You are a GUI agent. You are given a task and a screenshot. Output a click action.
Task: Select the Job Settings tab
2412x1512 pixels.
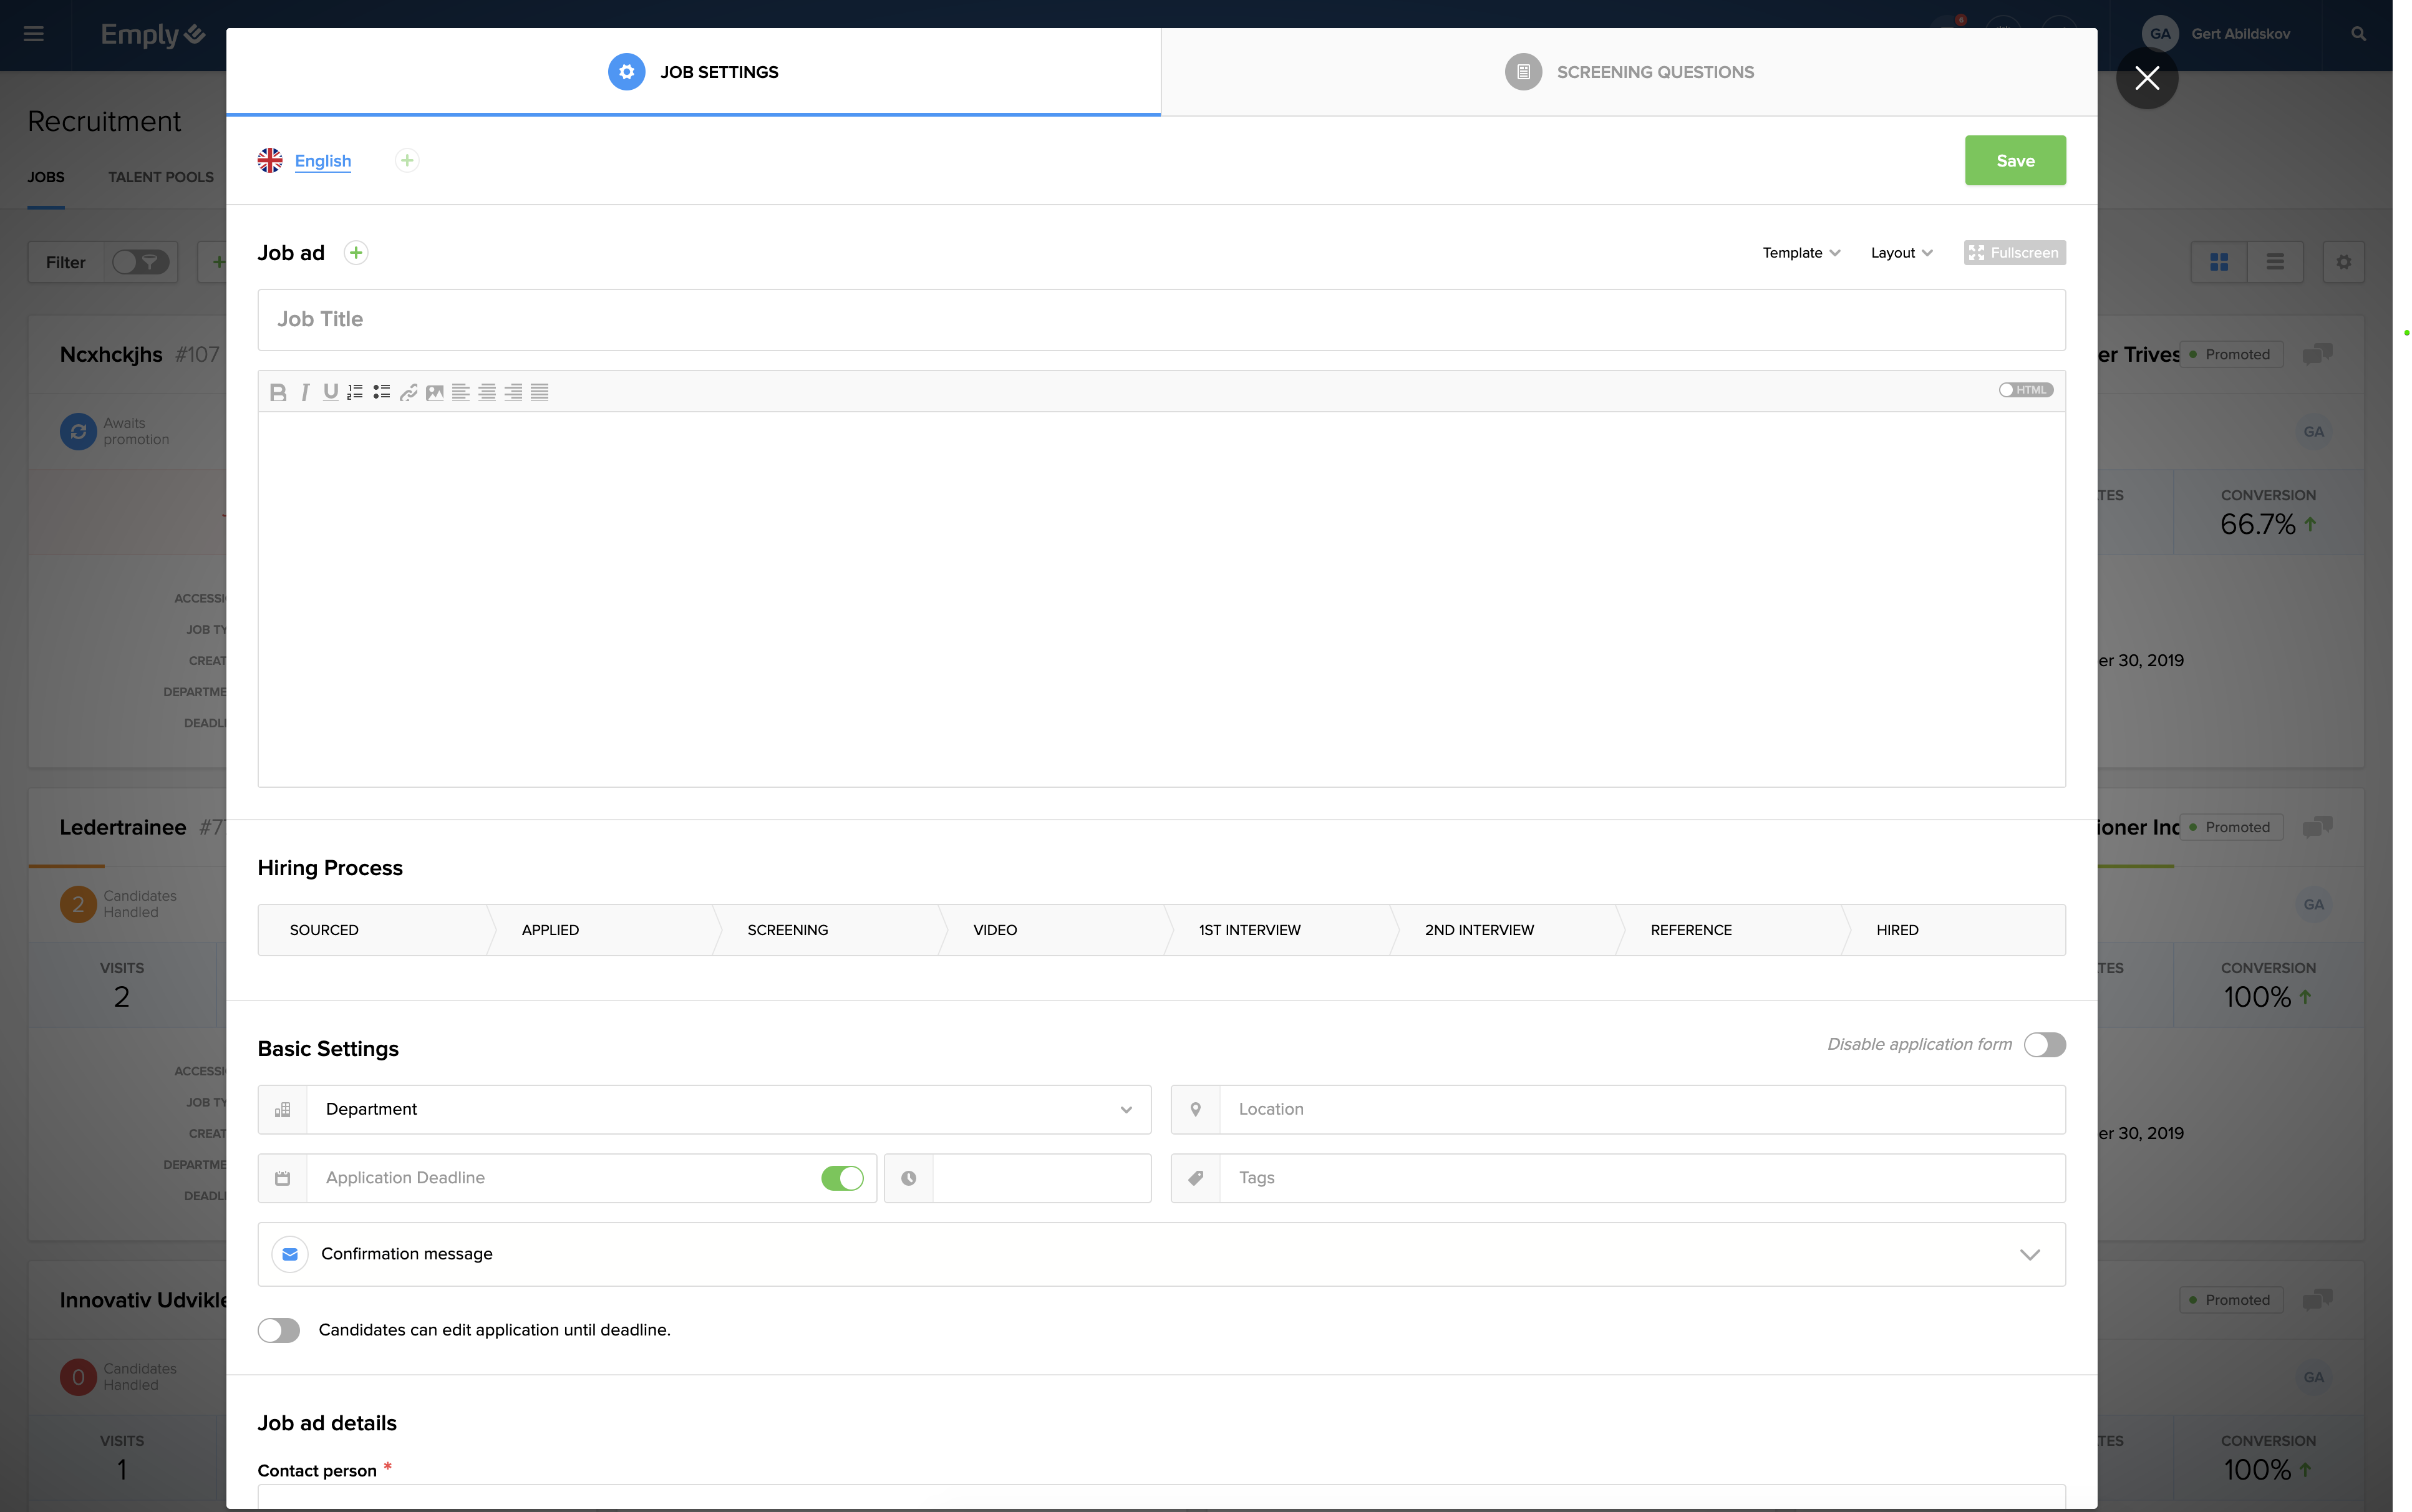(x=693, y=72)
